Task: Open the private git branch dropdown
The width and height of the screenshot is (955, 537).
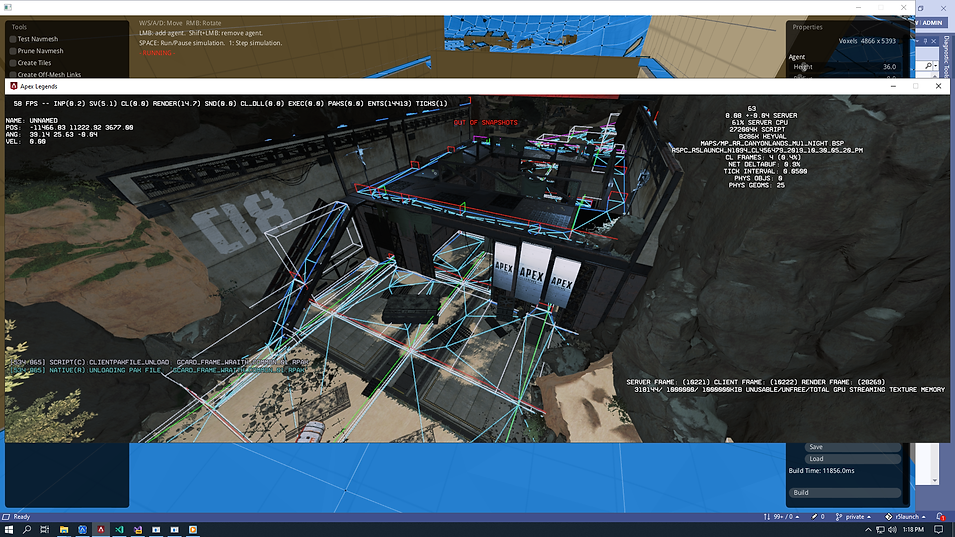Action: pos(853,516)
